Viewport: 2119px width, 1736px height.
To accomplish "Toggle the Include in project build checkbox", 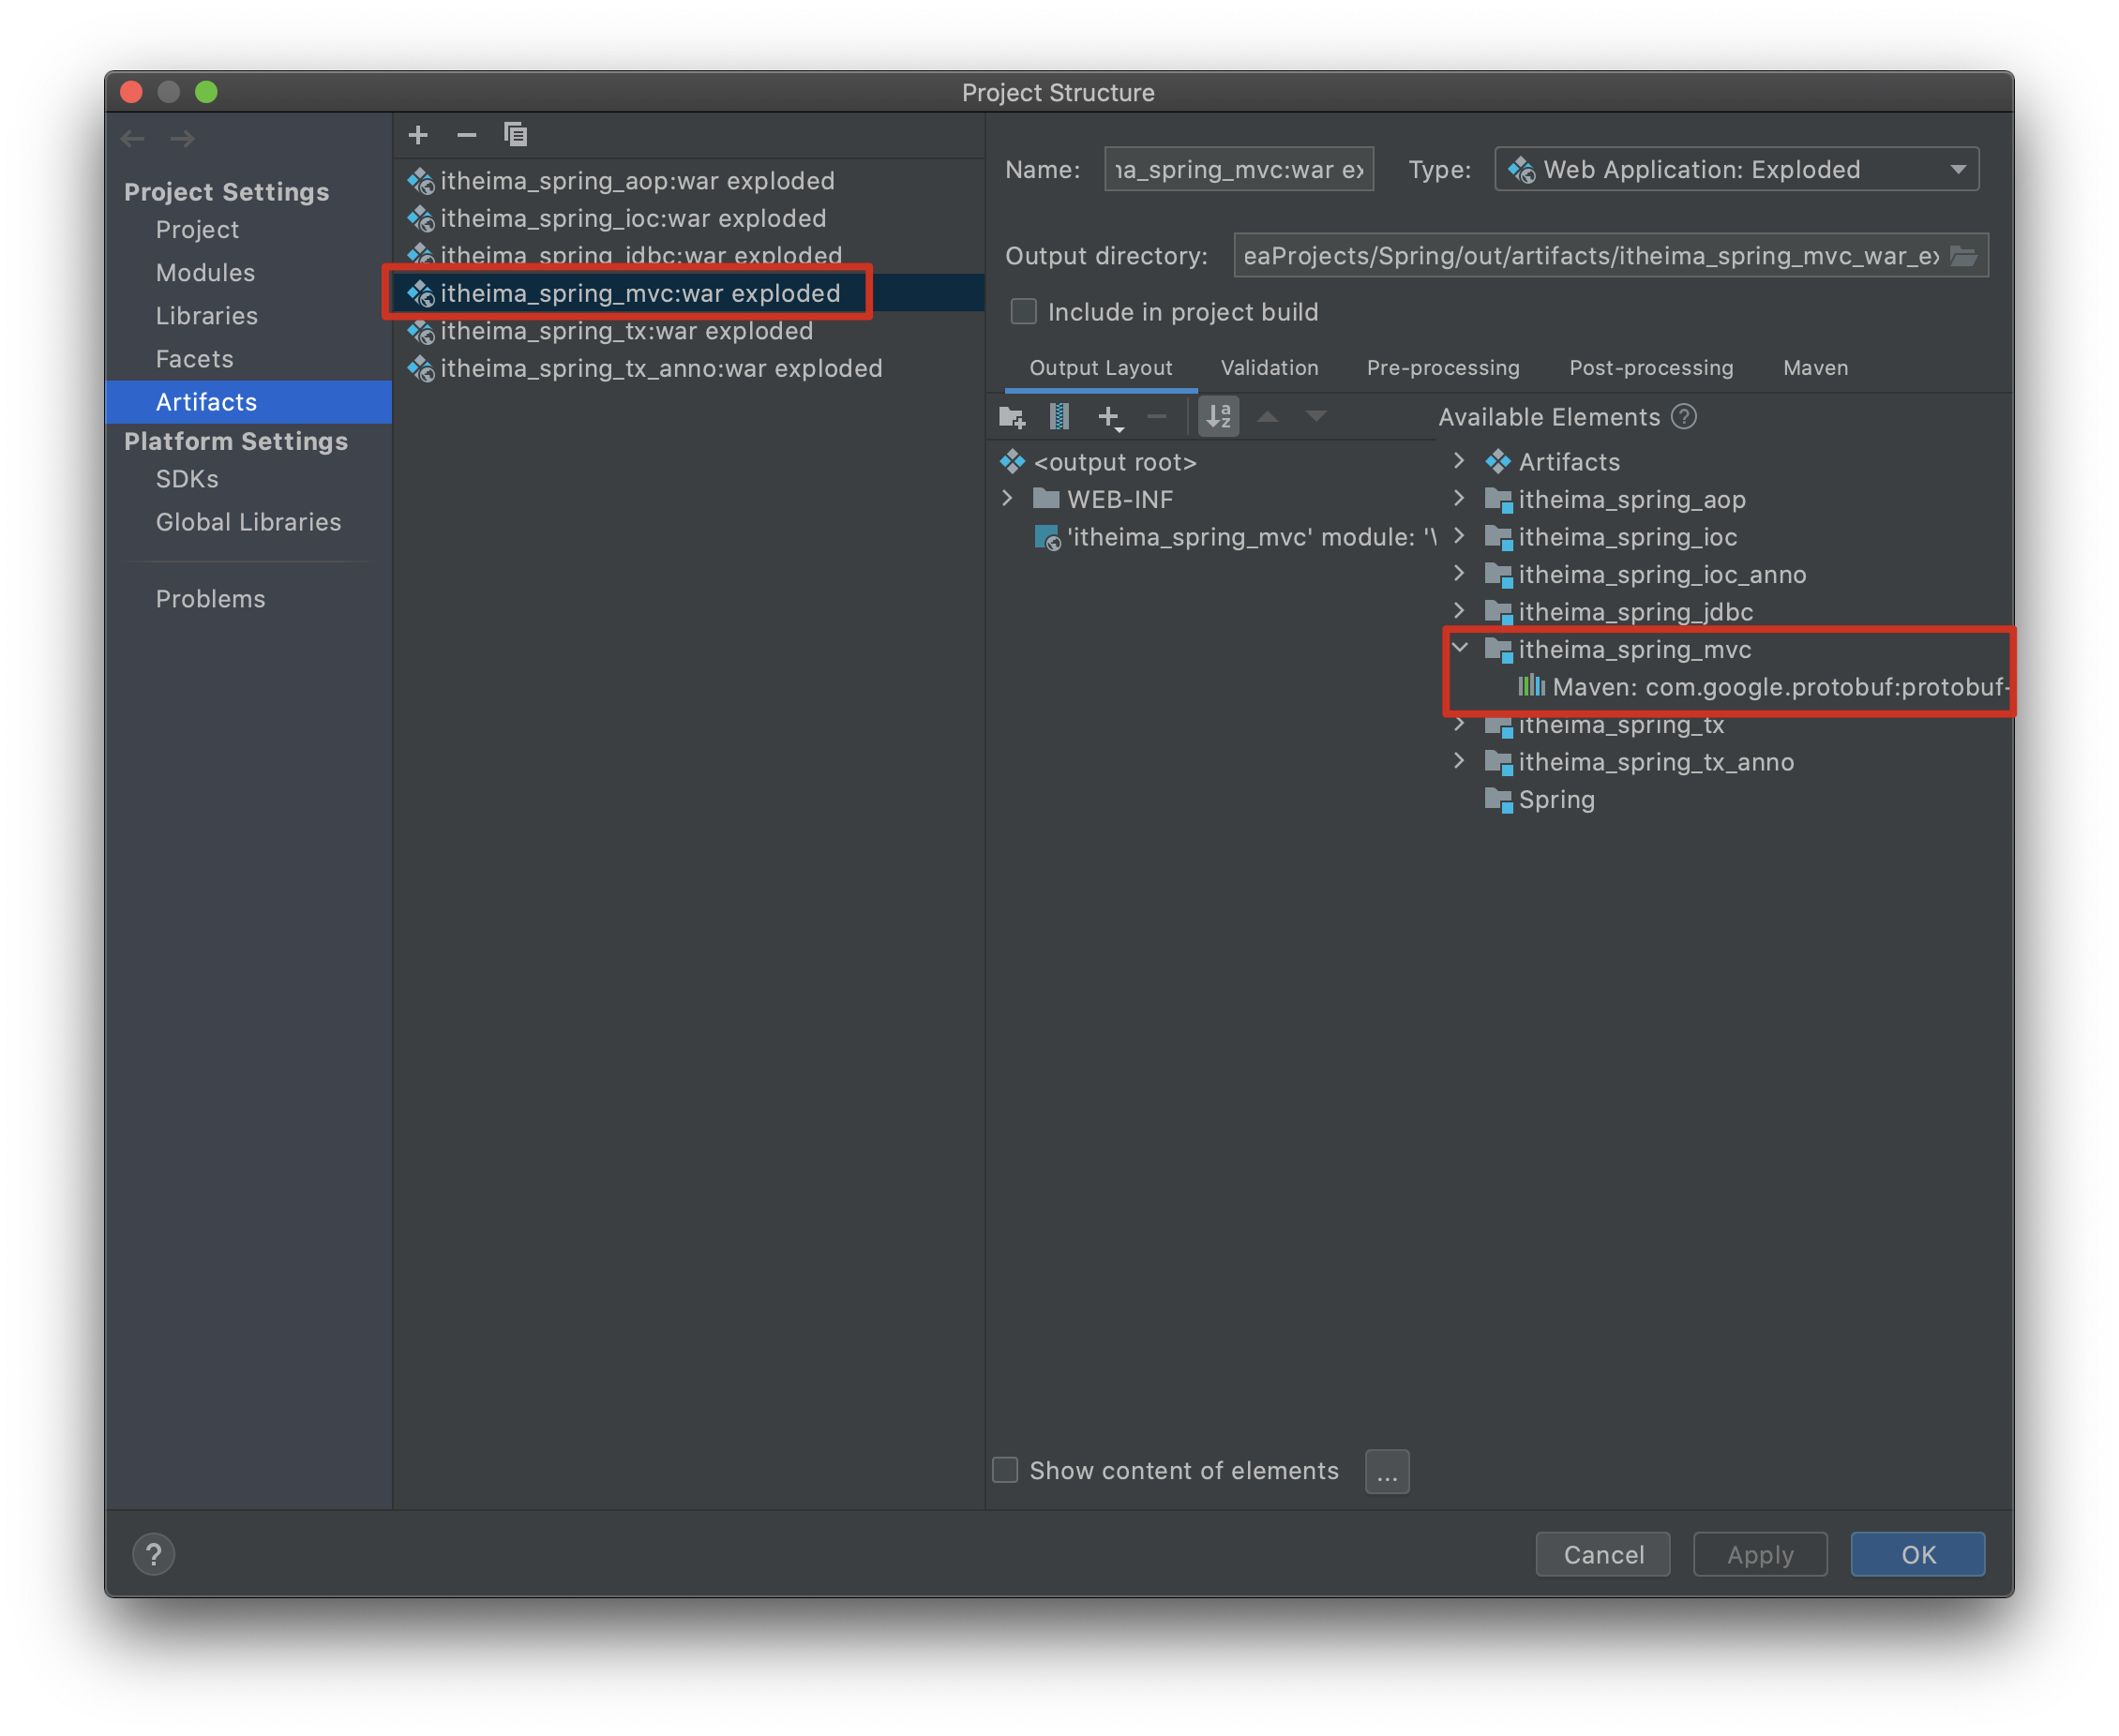I will tap(1021, 311).
